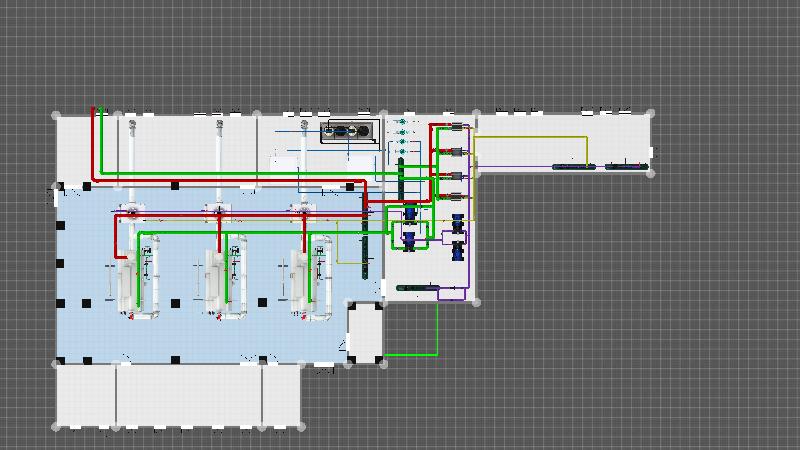Select the upper-left blue pump
Screen dimensions: 800x450
409,214
